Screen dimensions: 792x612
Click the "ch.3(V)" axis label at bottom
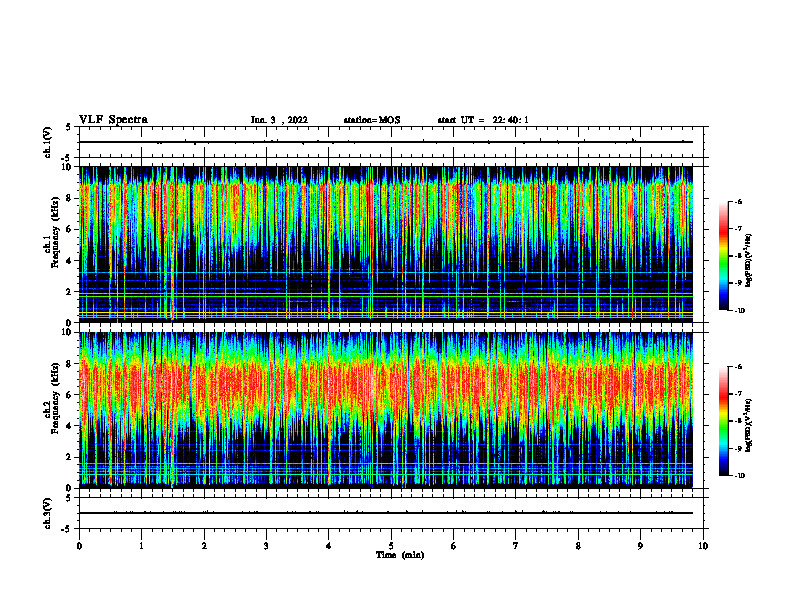48,513
